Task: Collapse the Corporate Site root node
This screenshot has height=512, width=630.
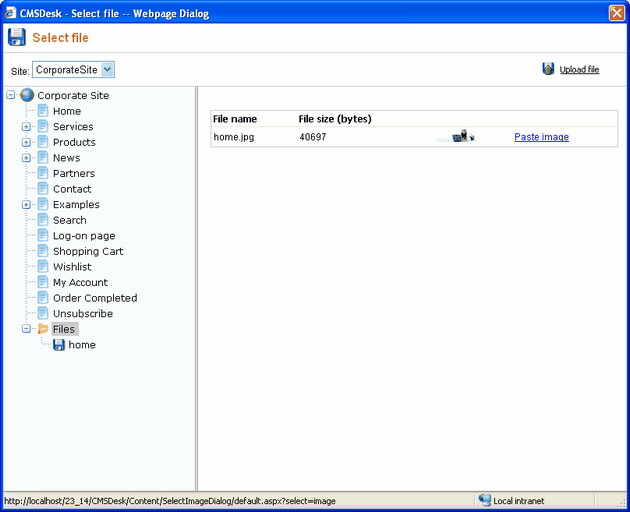Action: pos(11,95)
